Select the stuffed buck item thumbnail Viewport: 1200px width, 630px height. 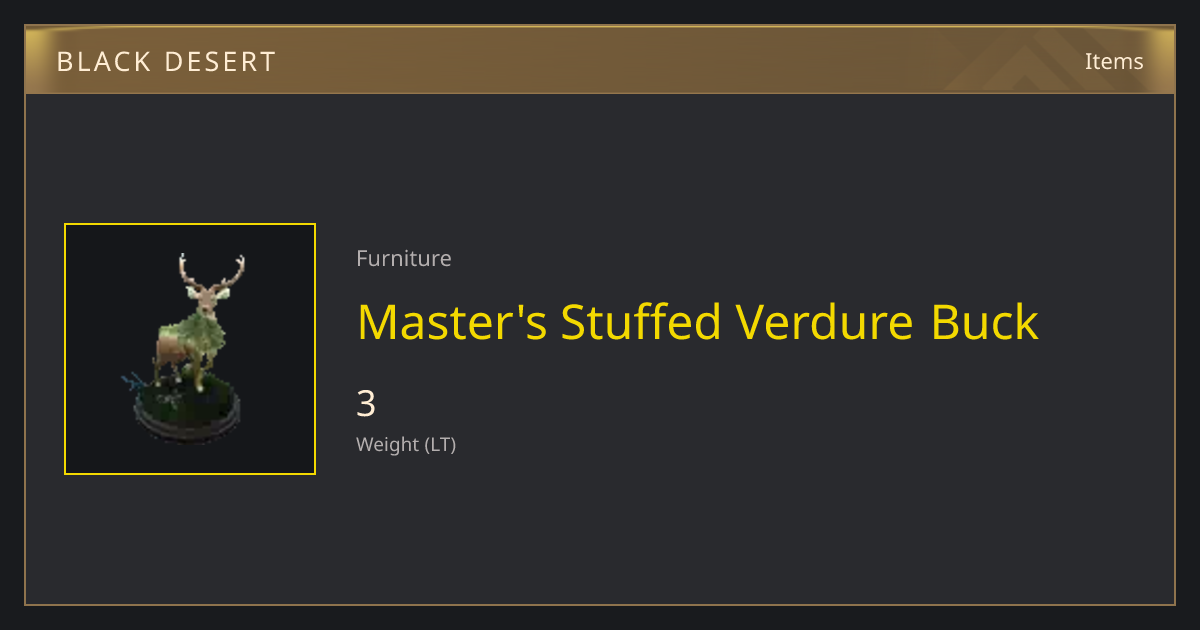[190, 349]
